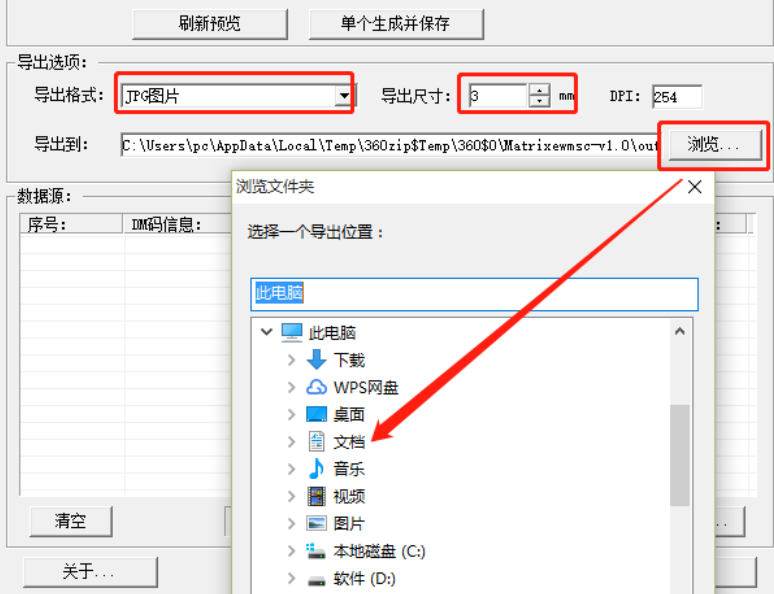
Task: Select the WPS网盘 cloud icon
Action: [x=316, y=388]
